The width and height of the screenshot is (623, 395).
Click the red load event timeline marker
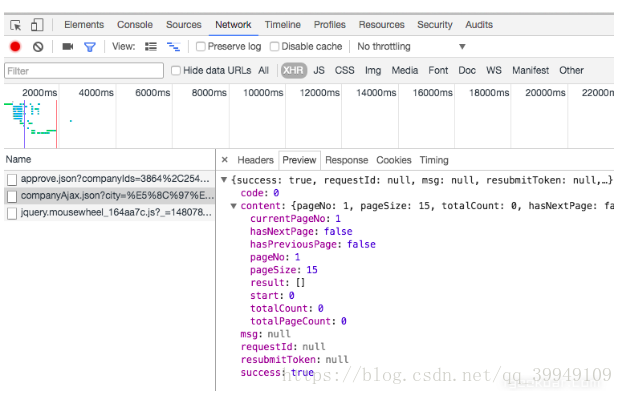[56, 124]
